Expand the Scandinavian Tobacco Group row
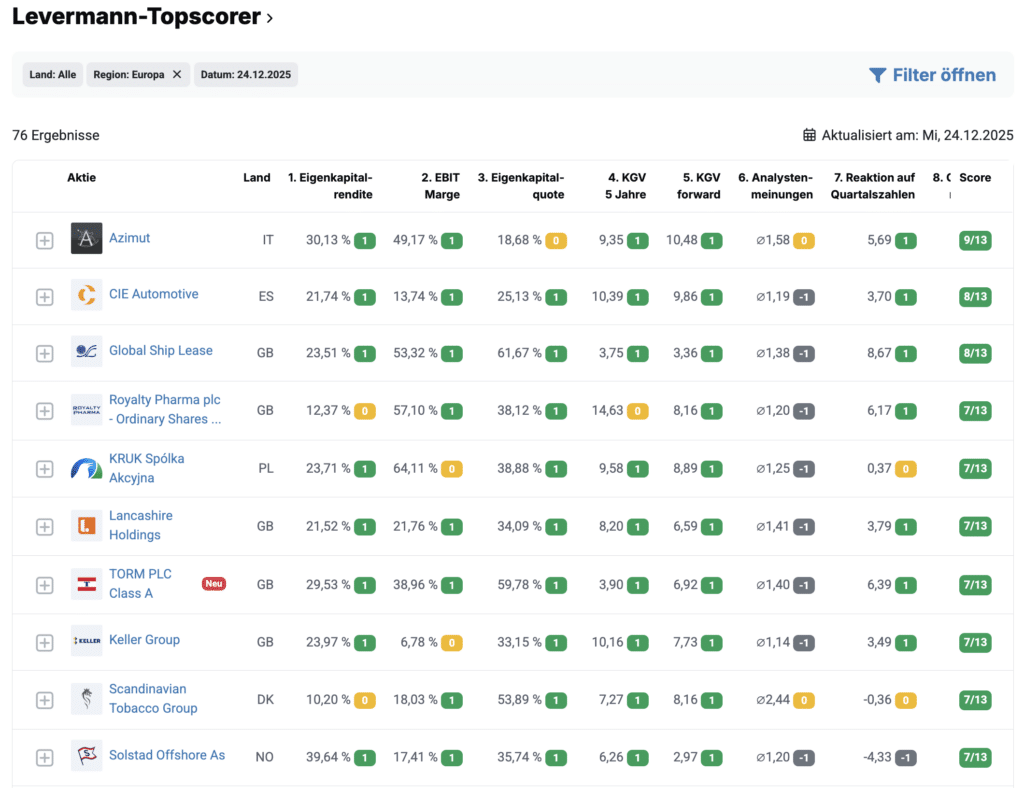The width and height of the screenshot is (1024, 788). (44, 700)
